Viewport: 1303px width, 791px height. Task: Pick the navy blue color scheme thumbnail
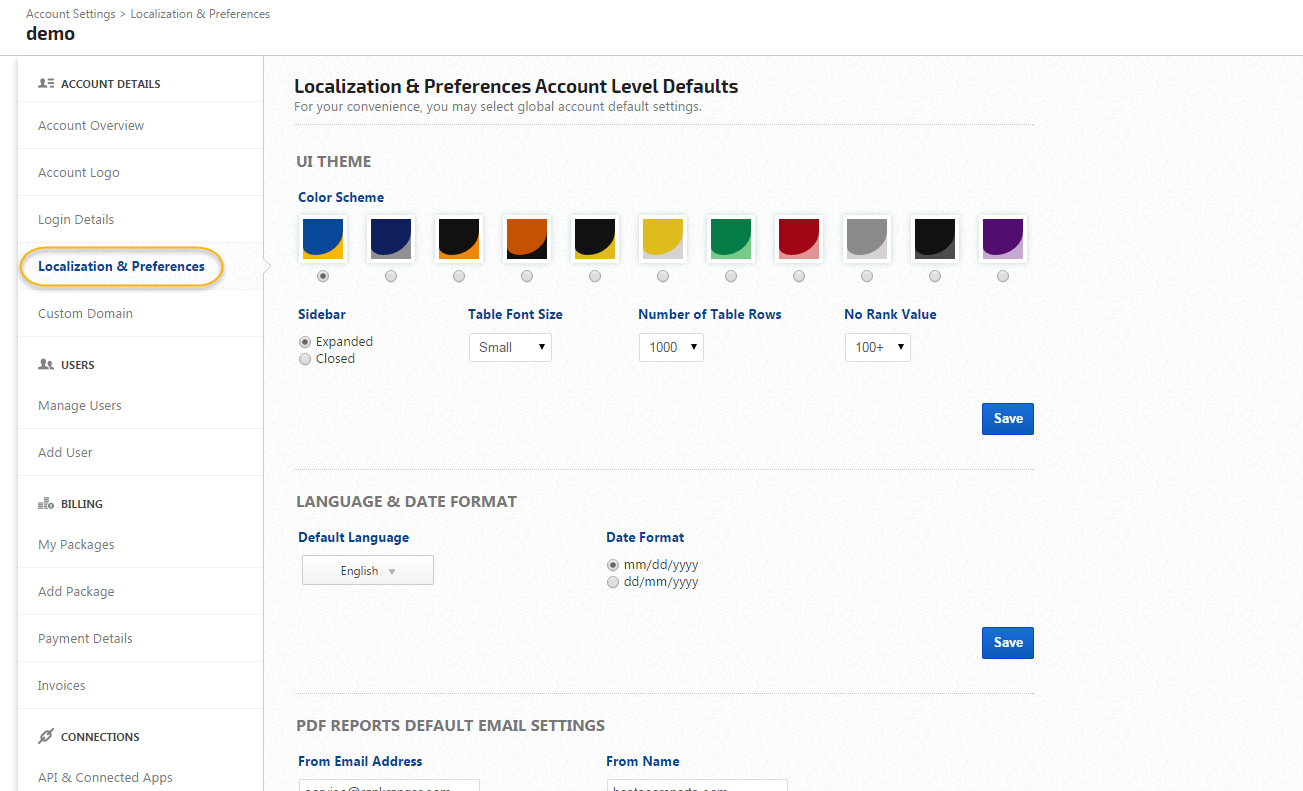click(391, 239)
